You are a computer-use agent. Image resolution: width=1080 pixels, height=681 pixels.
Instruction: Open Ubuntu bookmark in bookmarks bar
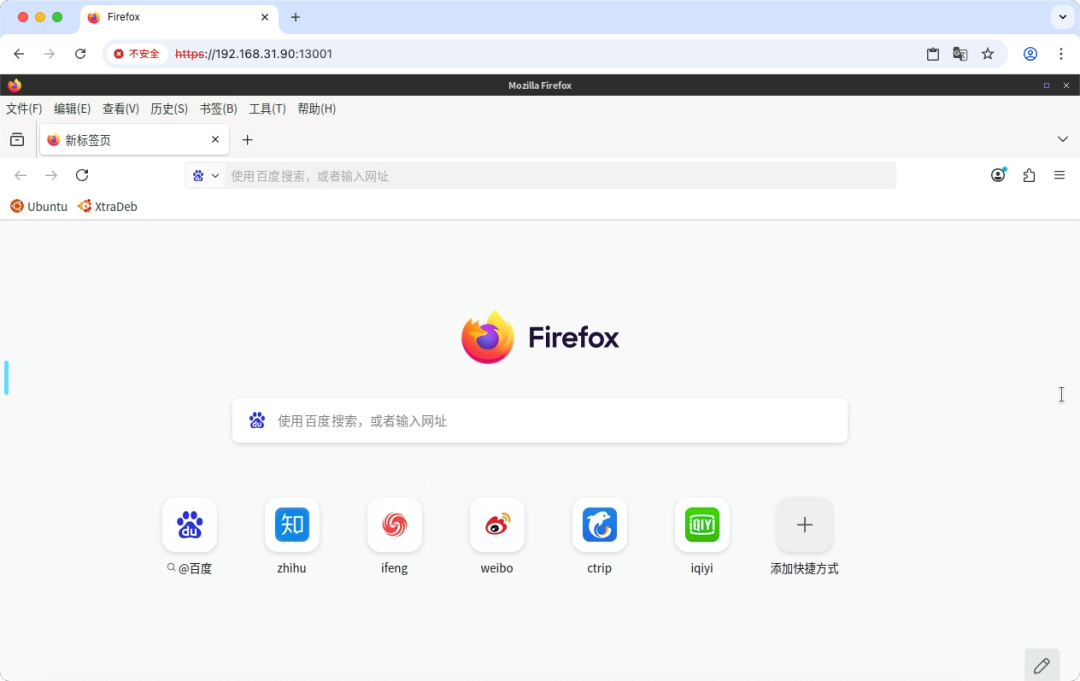tap(39, 207)
